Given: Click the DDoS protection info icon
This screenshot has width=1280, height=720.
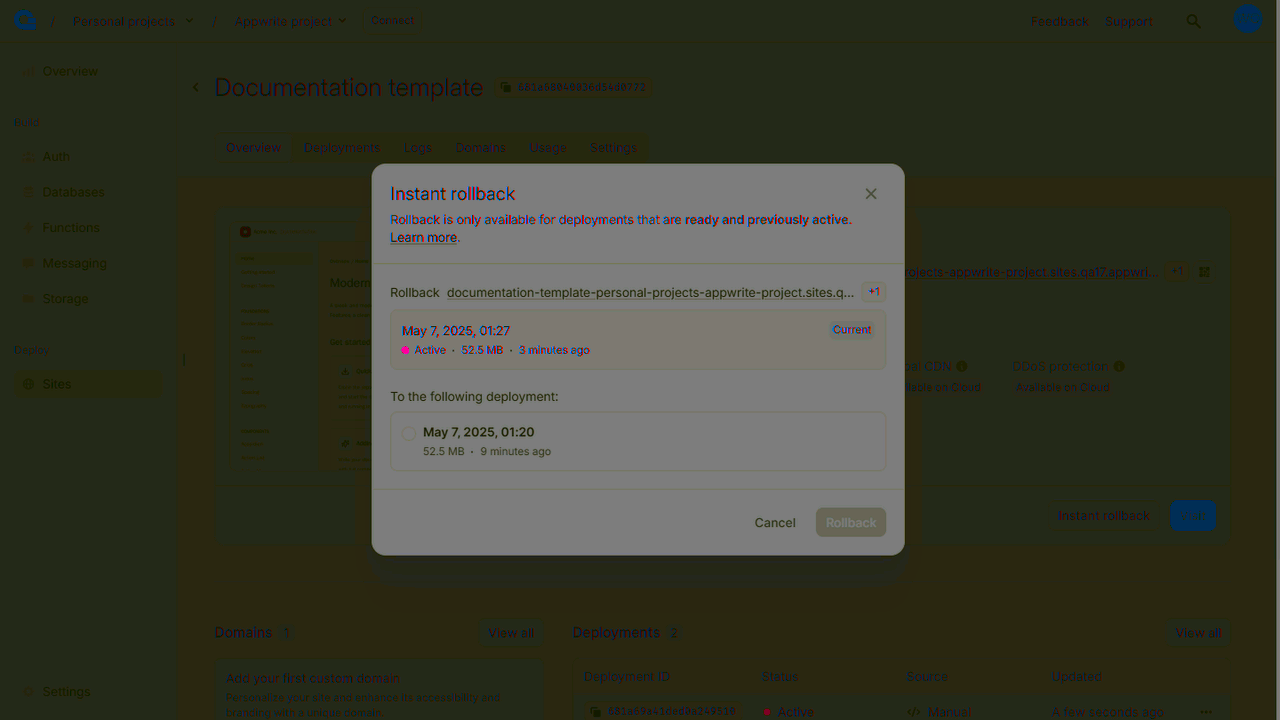Looking at the screenshot, I should coord(1119,367).
